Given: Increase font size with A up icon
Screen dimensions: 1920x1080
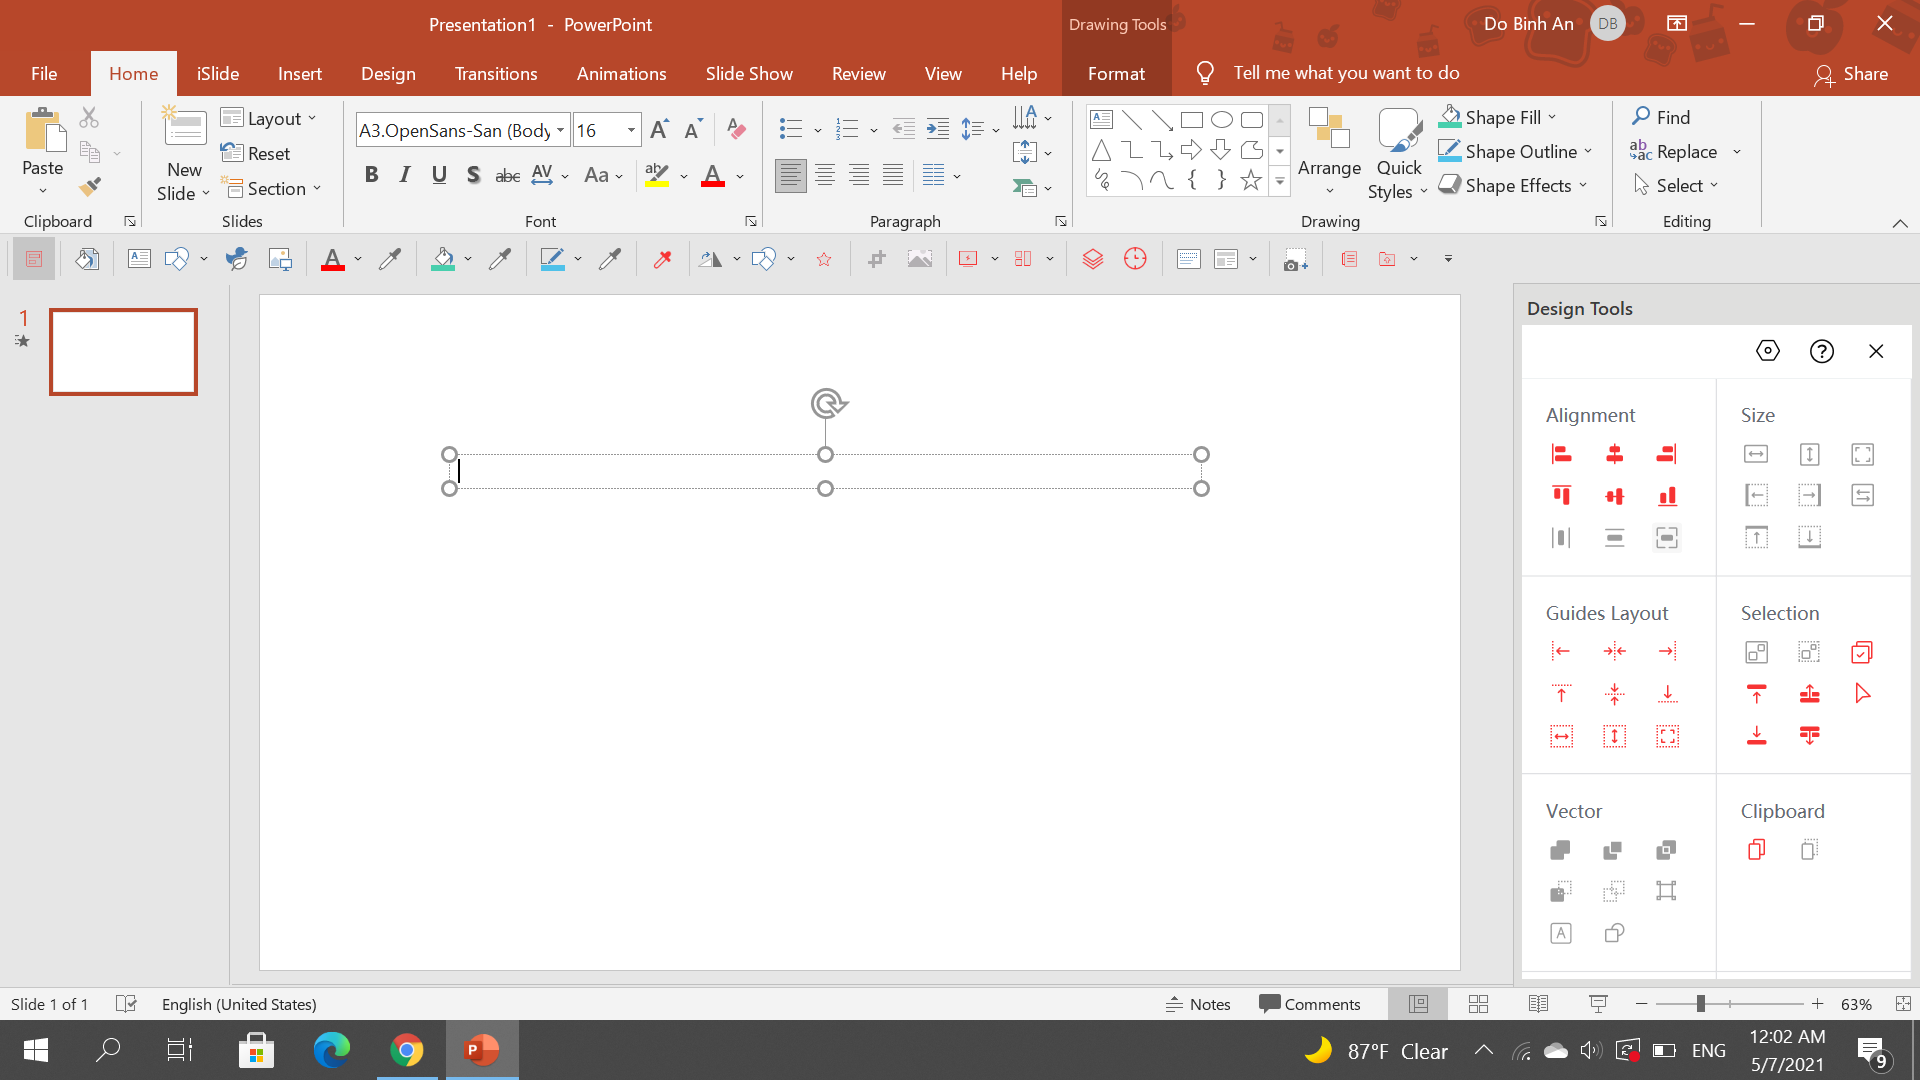Looking at the screenshot, I should coord(659,129).
